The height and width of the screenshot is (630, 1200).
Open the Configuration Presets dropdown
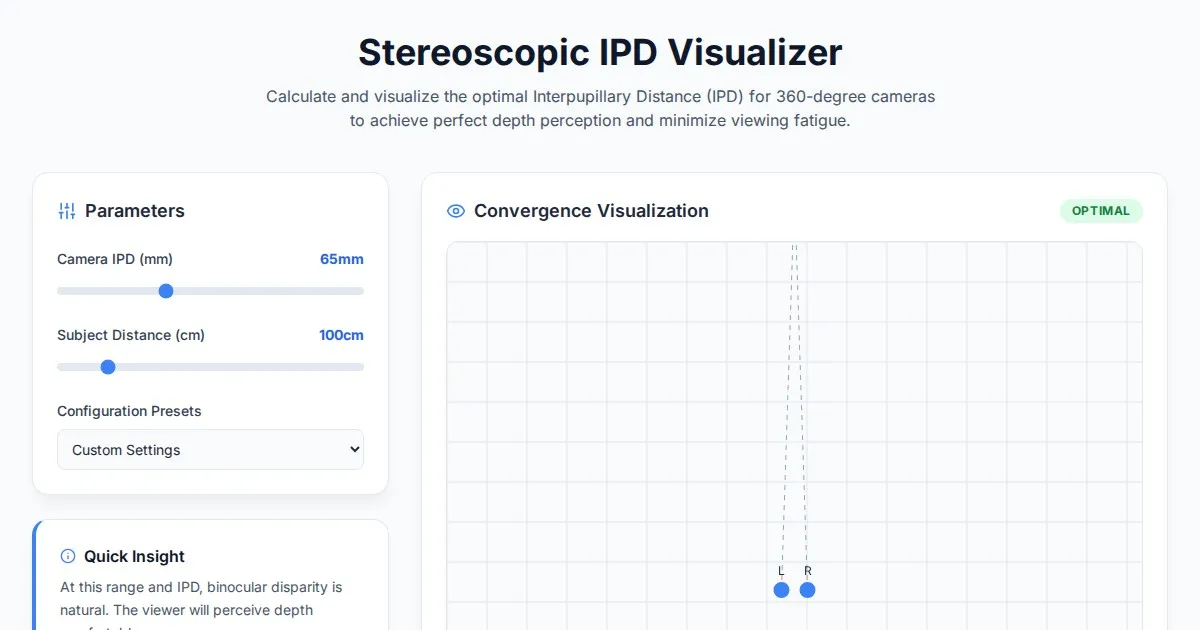click(x=210, y=450)
